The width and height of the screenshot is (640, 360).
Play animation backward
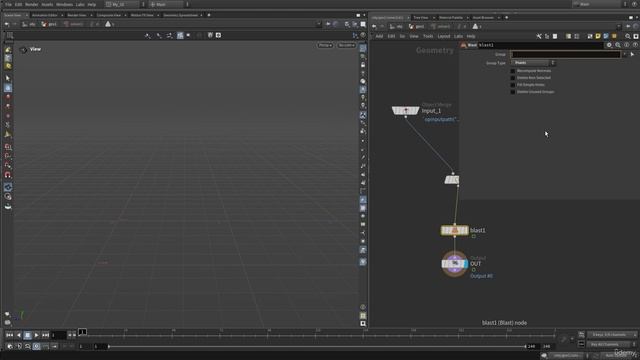[x=18, y=335]
